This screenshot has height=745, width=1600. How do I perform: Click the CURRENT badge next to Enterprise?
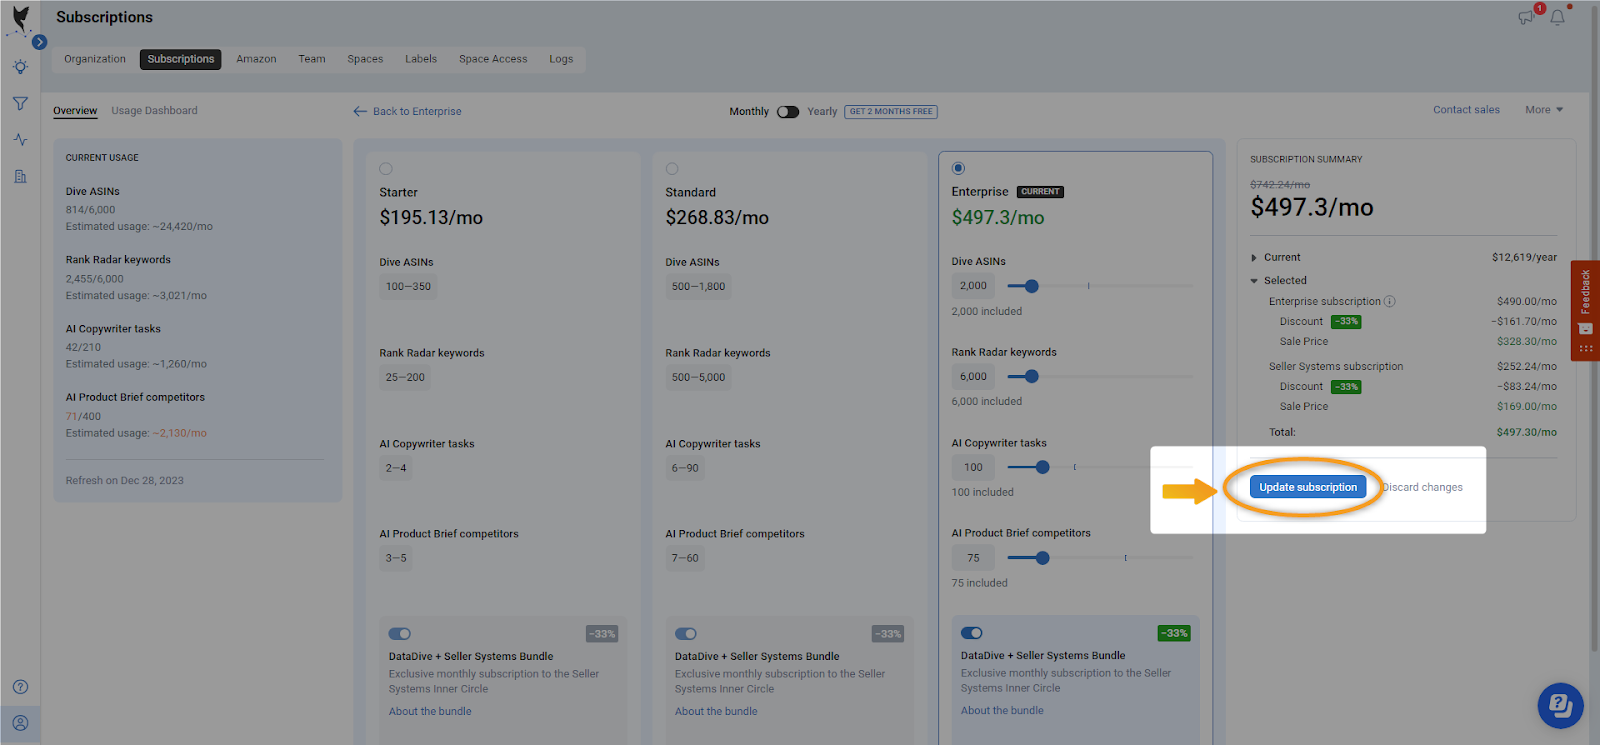(x=1040, y=192)
